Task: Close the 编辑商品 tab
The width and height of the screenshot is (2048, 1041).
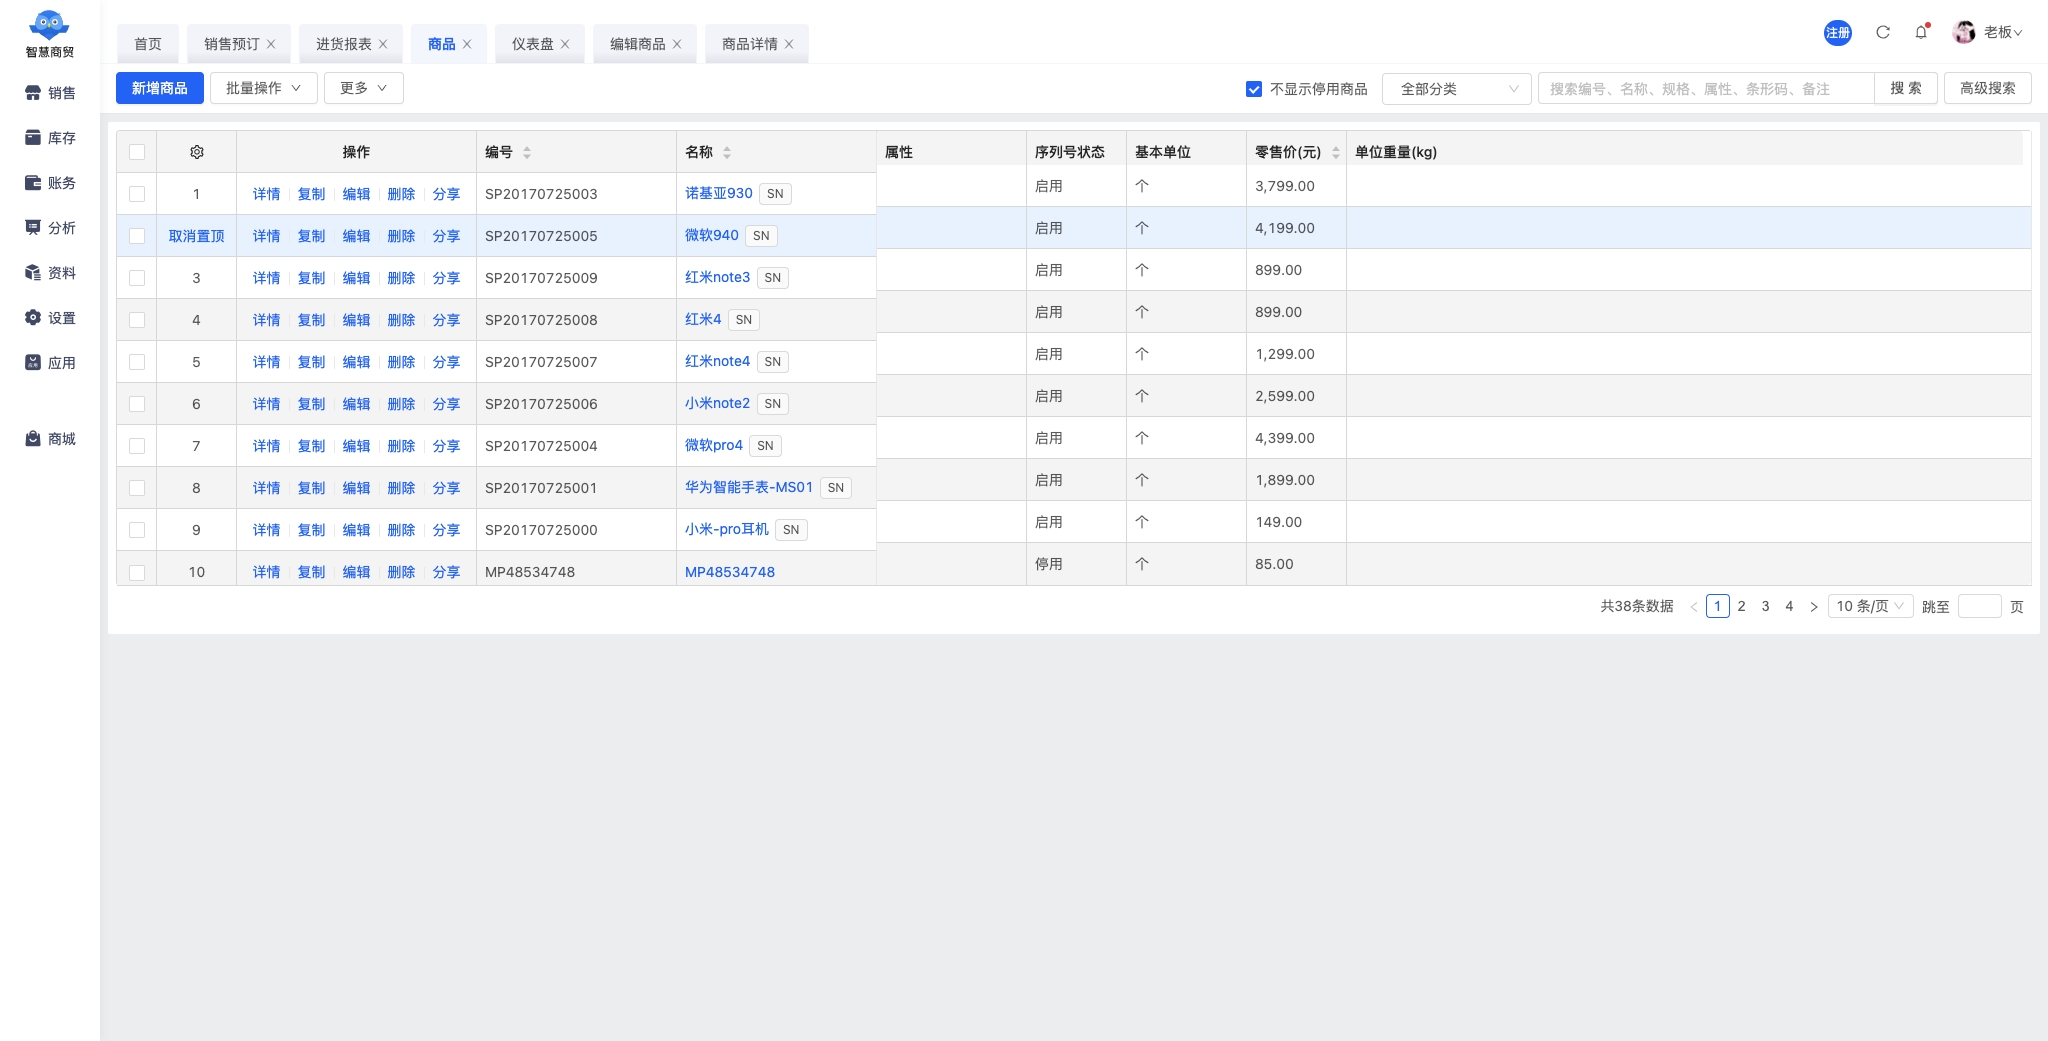Action: [x=677, y=44]
